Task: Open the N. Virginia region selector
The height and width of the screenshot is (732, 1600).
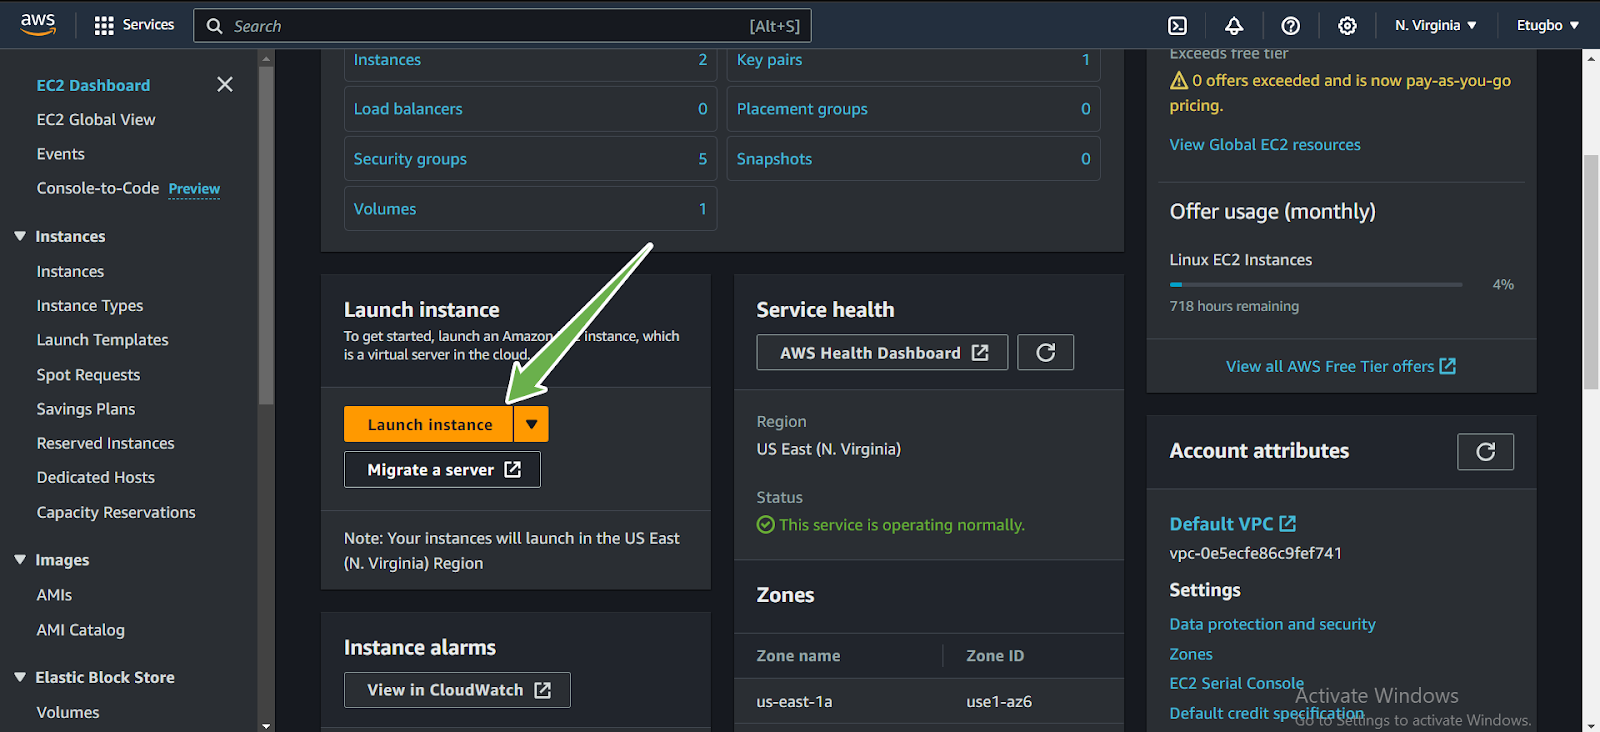Action: point(1436,25)
